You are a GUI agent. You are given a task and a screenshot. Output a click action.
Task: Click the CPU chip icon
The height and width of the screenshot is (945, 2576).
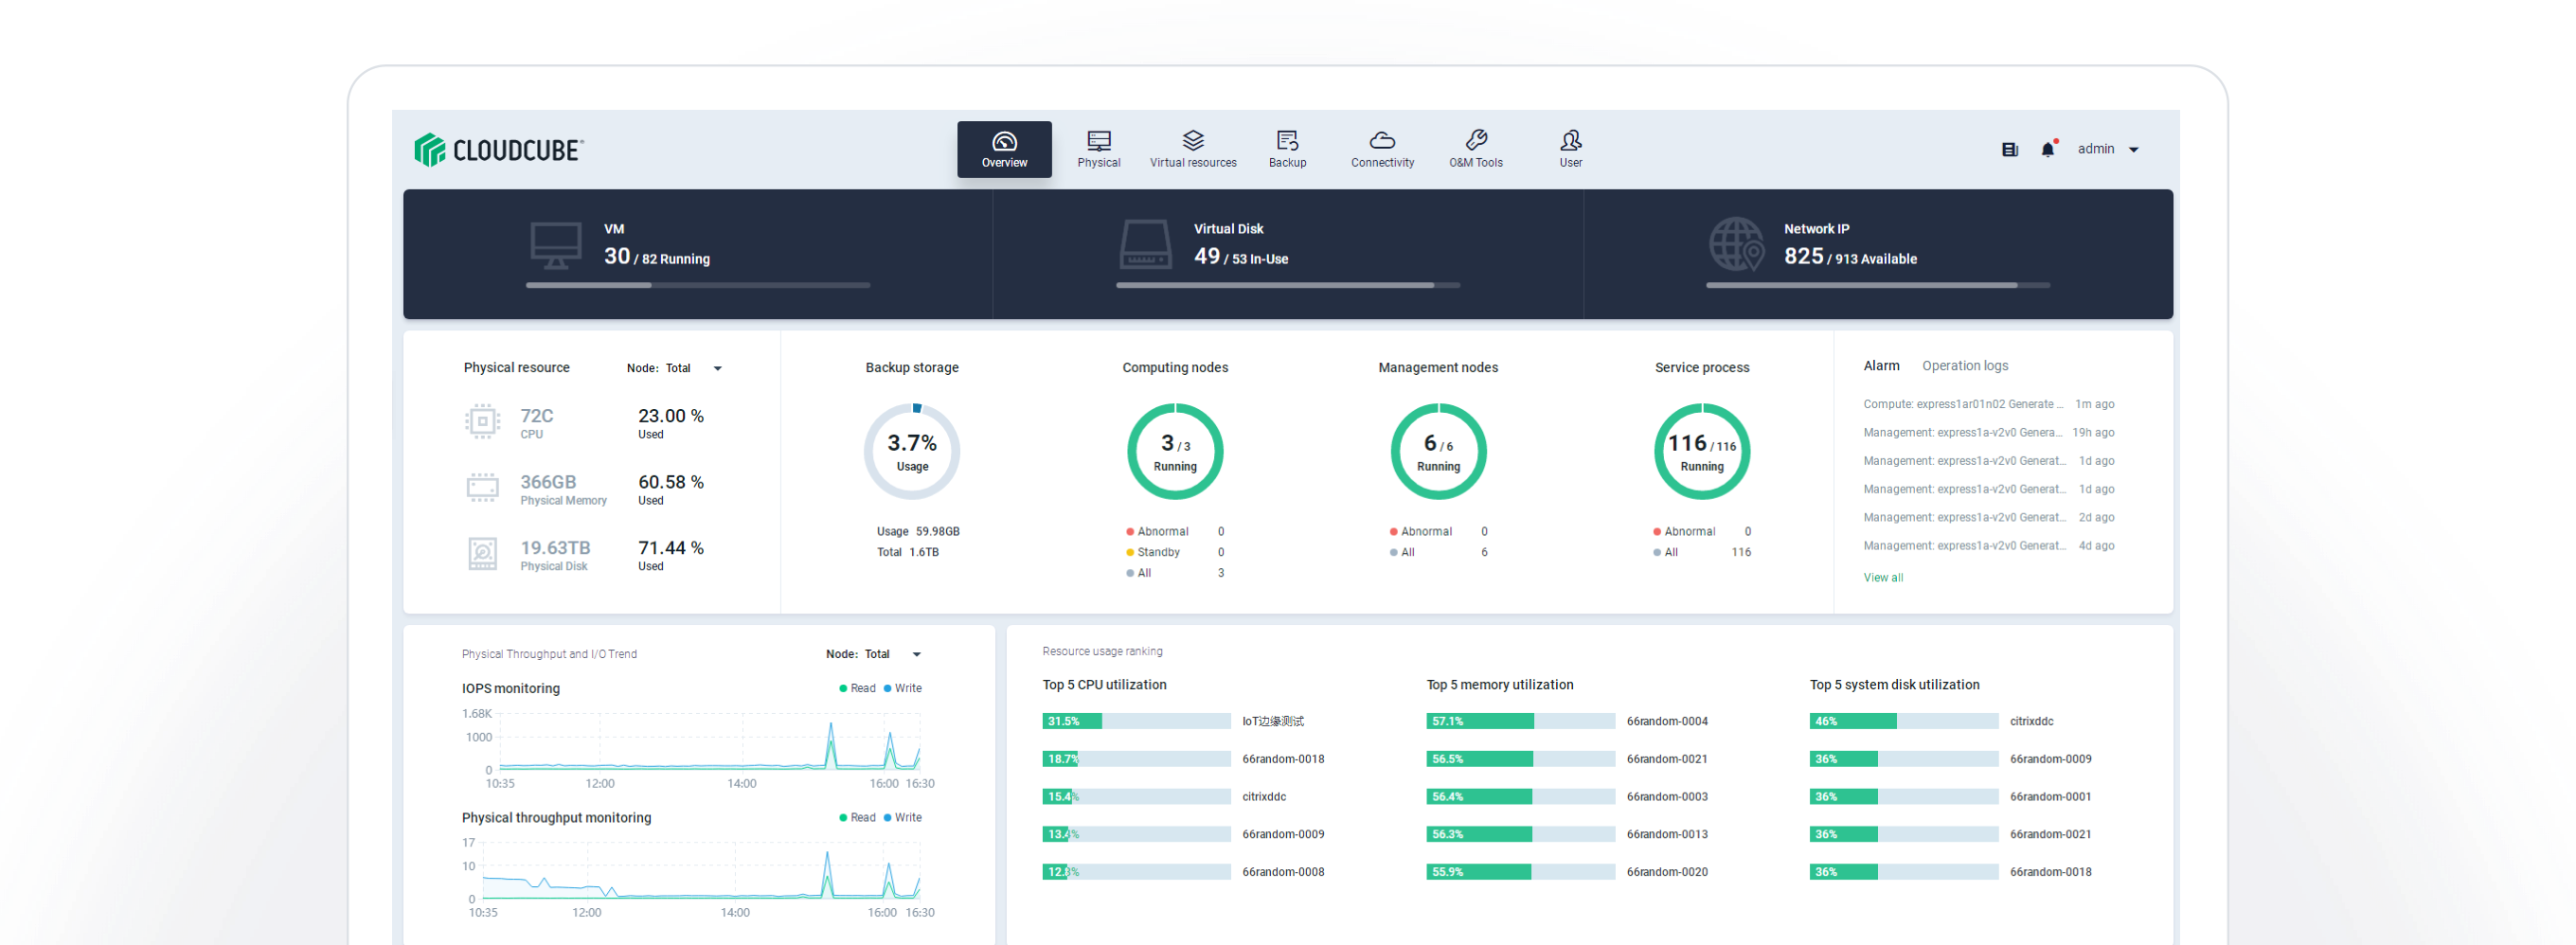[482, 421]
